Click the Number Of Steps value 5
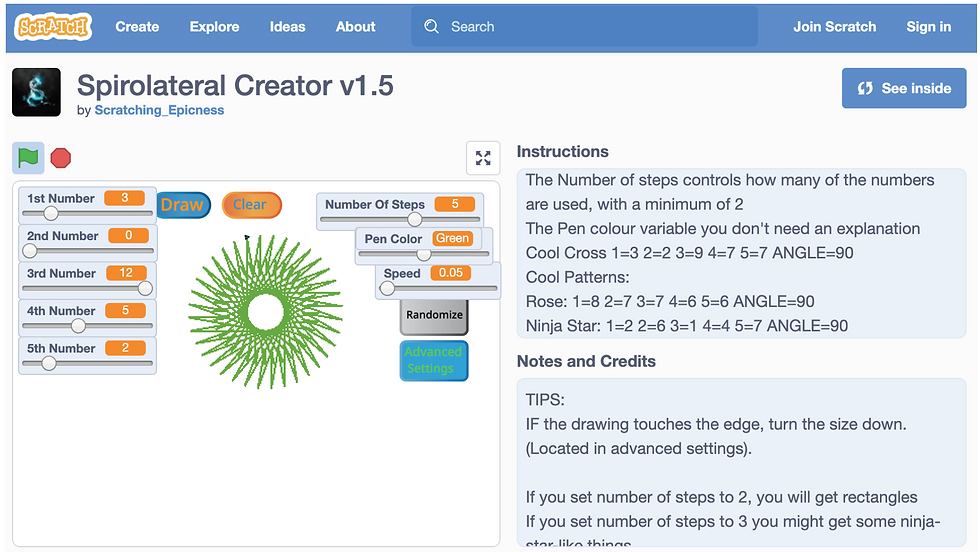 pos(455,204)
